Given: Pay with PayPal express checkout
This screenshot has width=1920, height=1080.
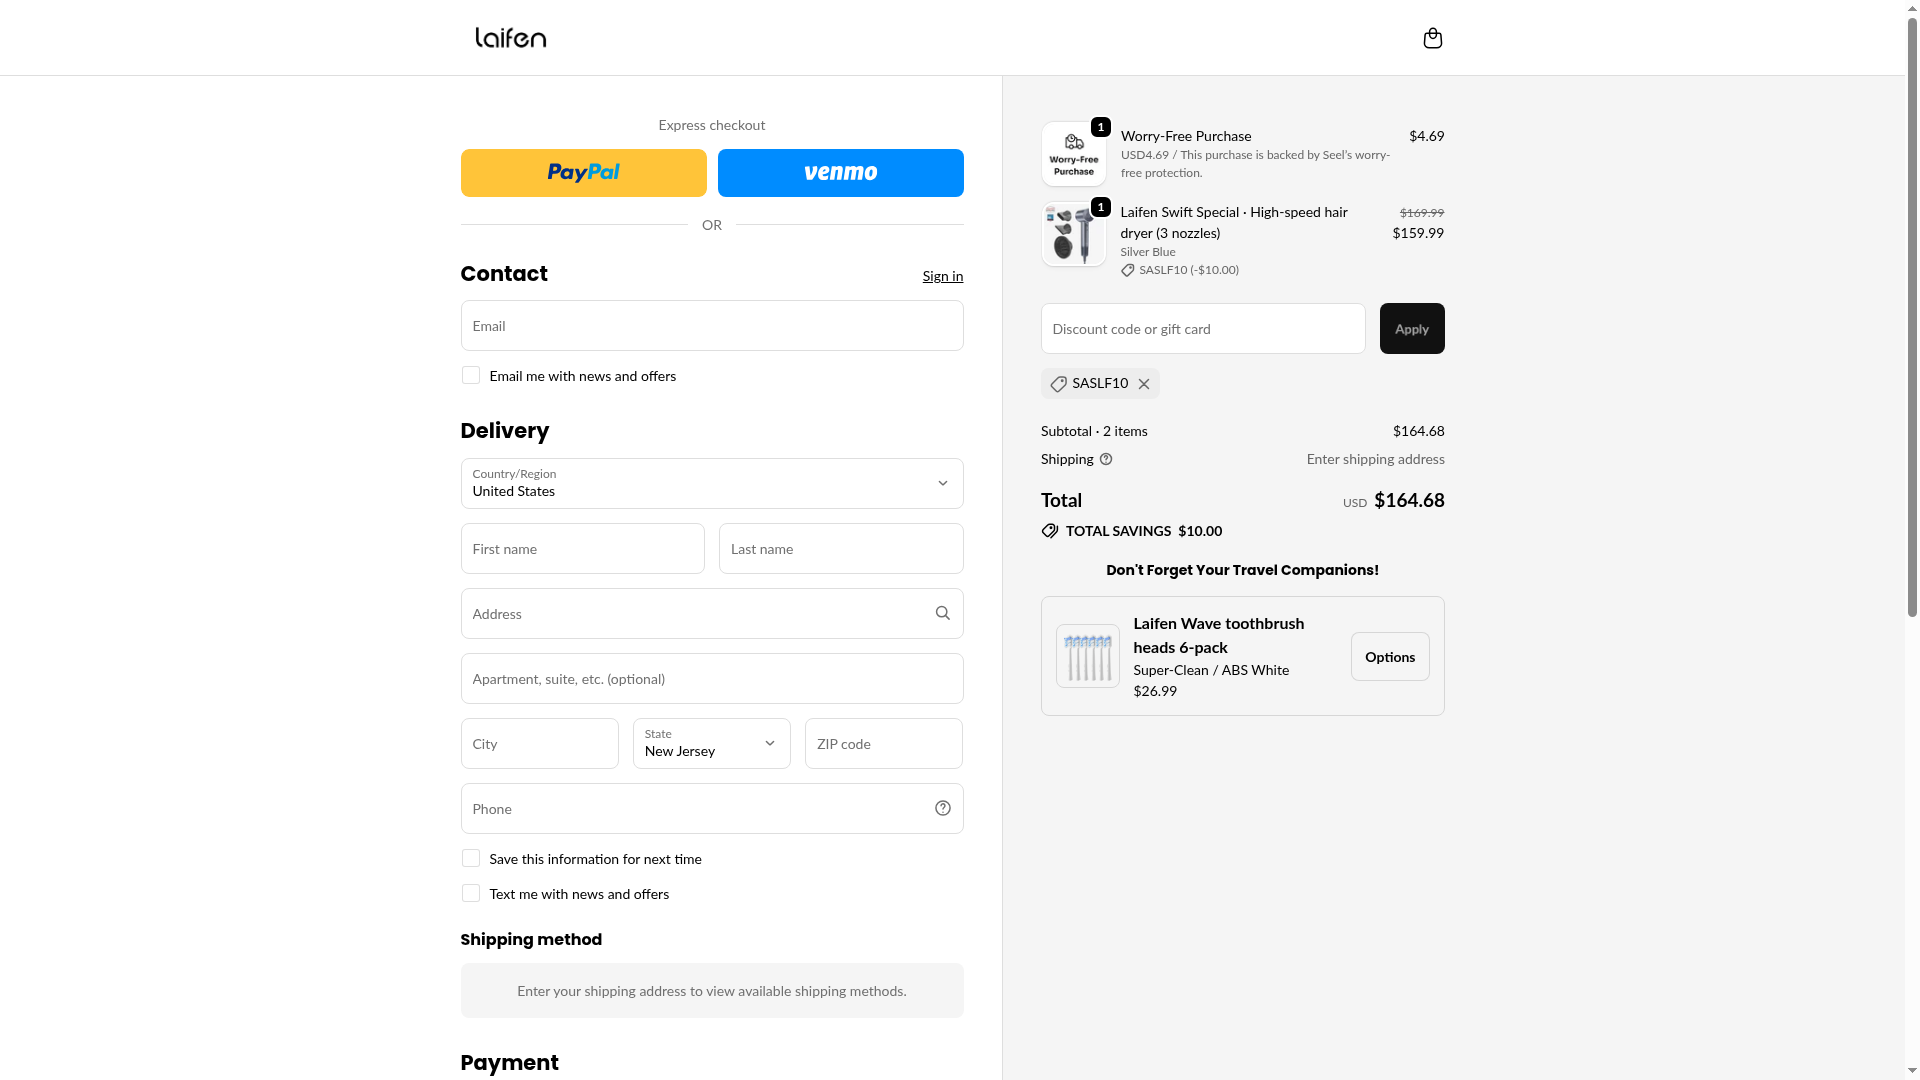Looking at the screenshot, I should point(583,173).
